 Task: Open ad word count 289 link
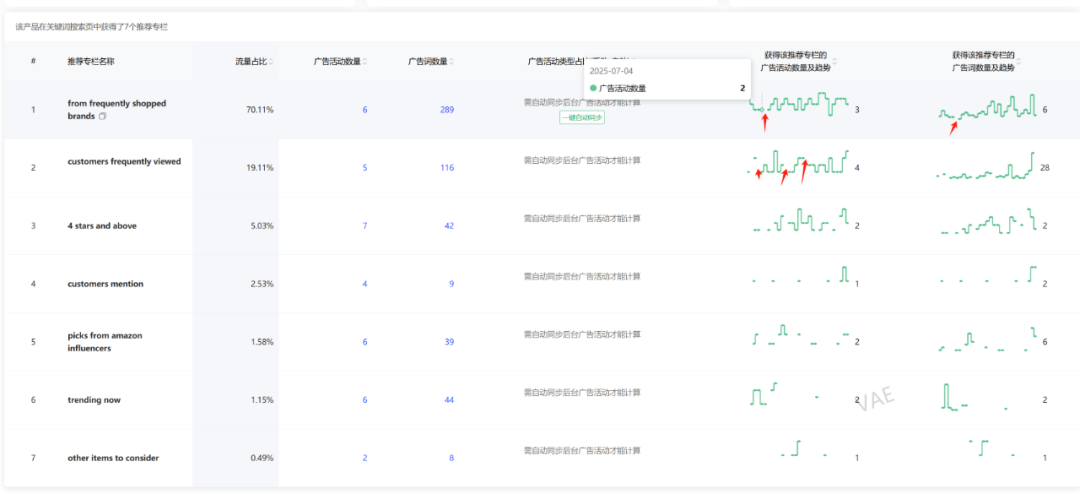coord(447,110)
